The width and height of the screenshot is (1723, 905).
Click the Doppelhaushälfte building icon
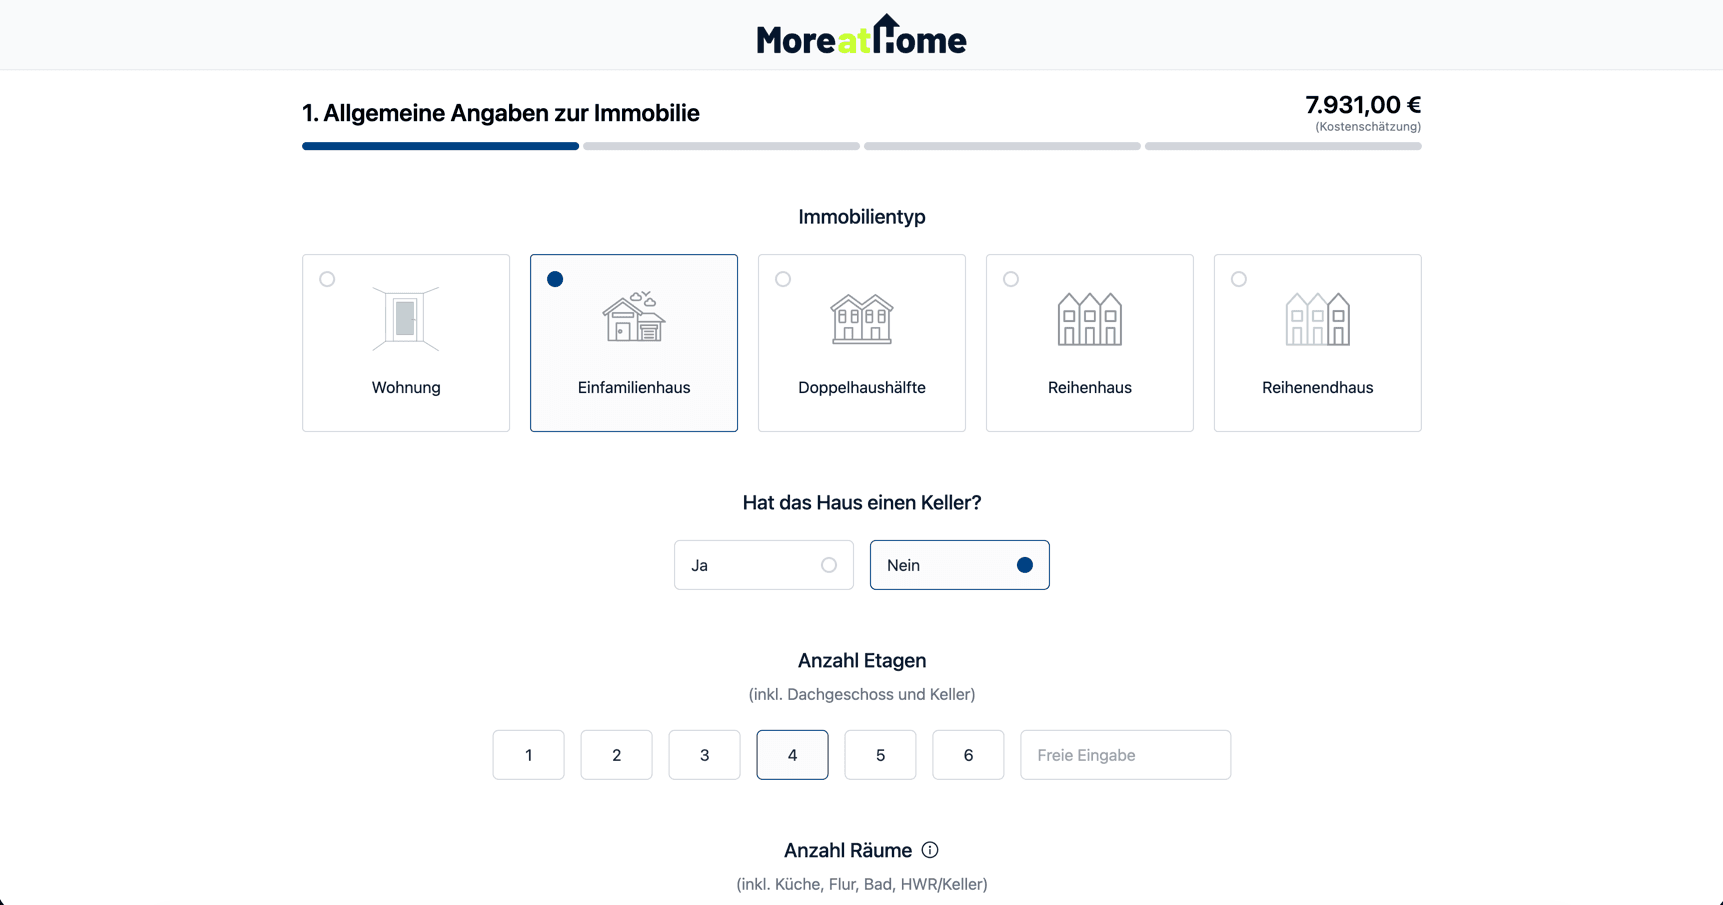tap(861, 319)
